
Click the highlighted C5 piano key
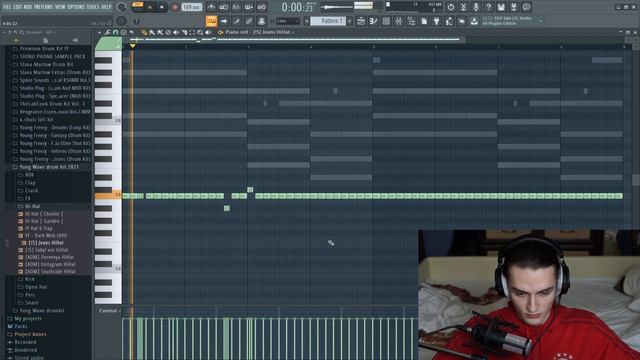tap(108, 196)
